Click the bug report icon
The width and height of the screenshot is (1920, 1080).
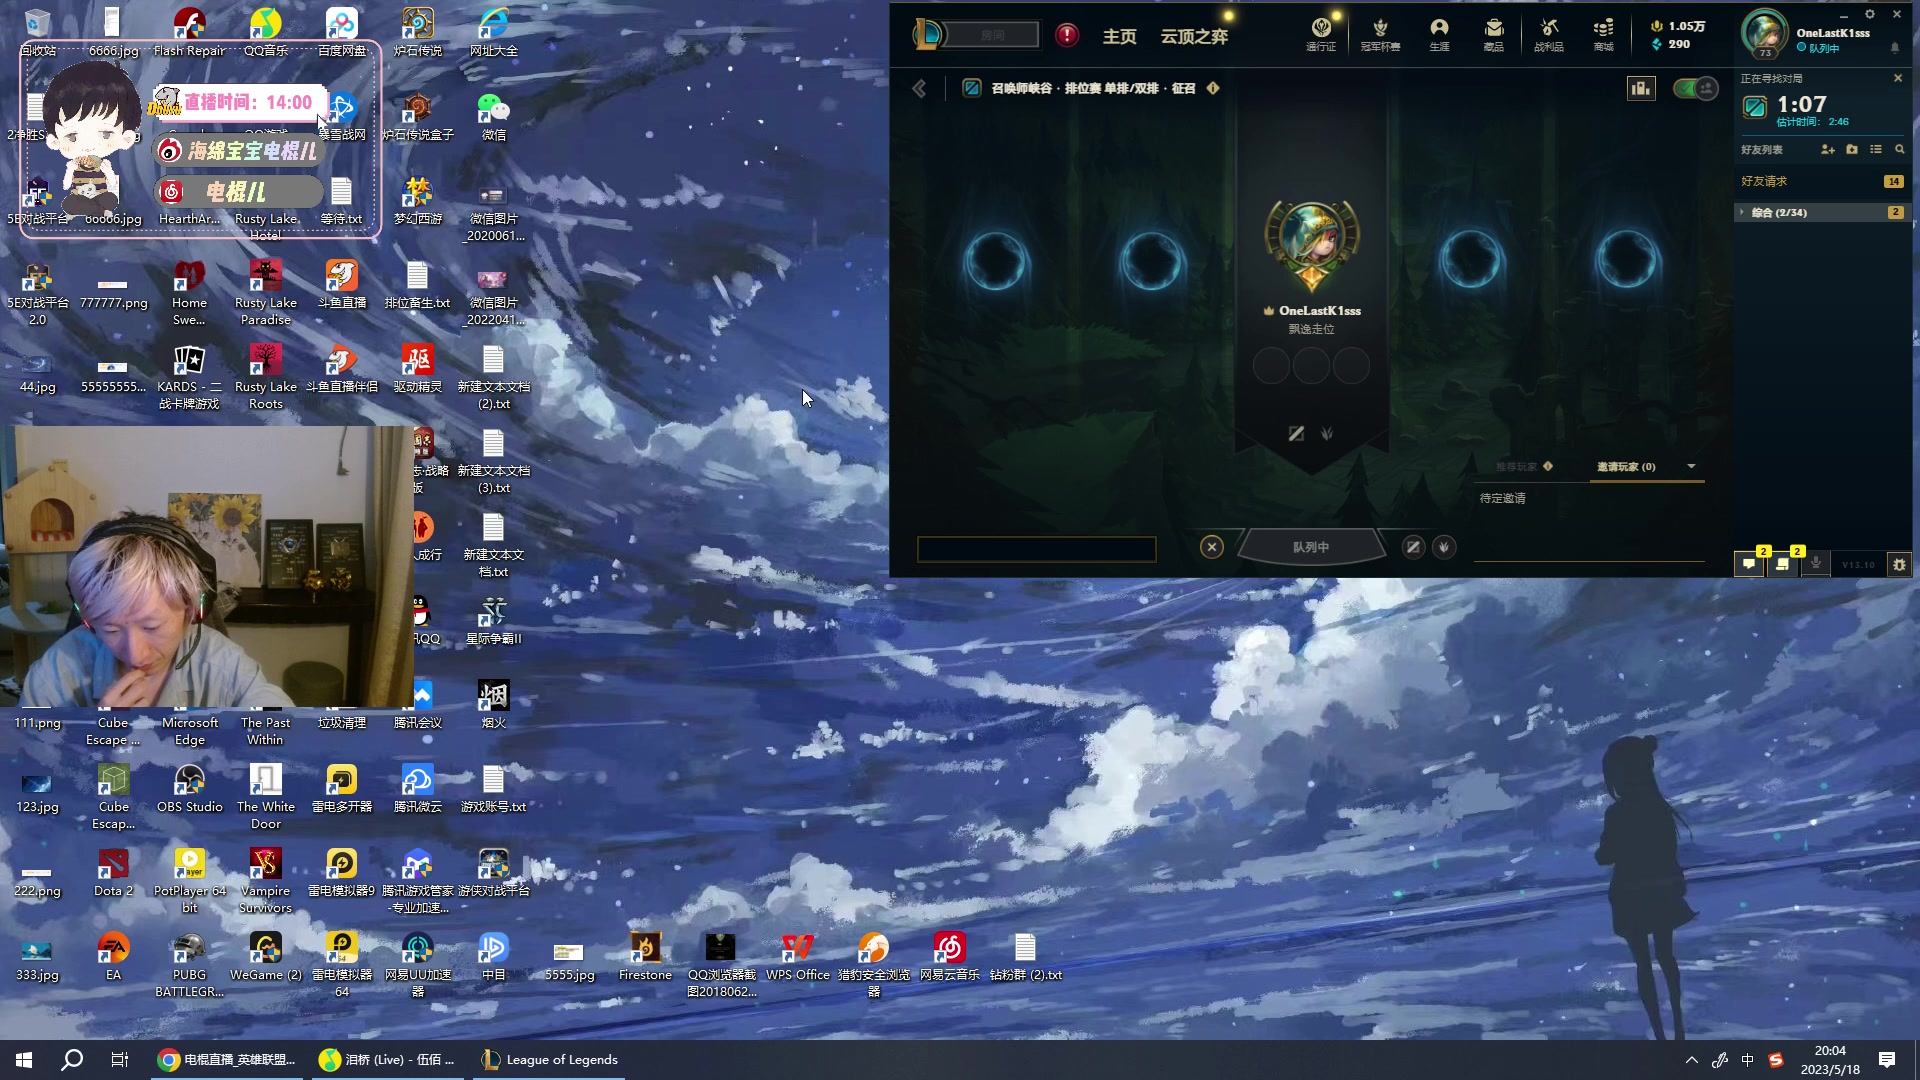[1899, 564]
